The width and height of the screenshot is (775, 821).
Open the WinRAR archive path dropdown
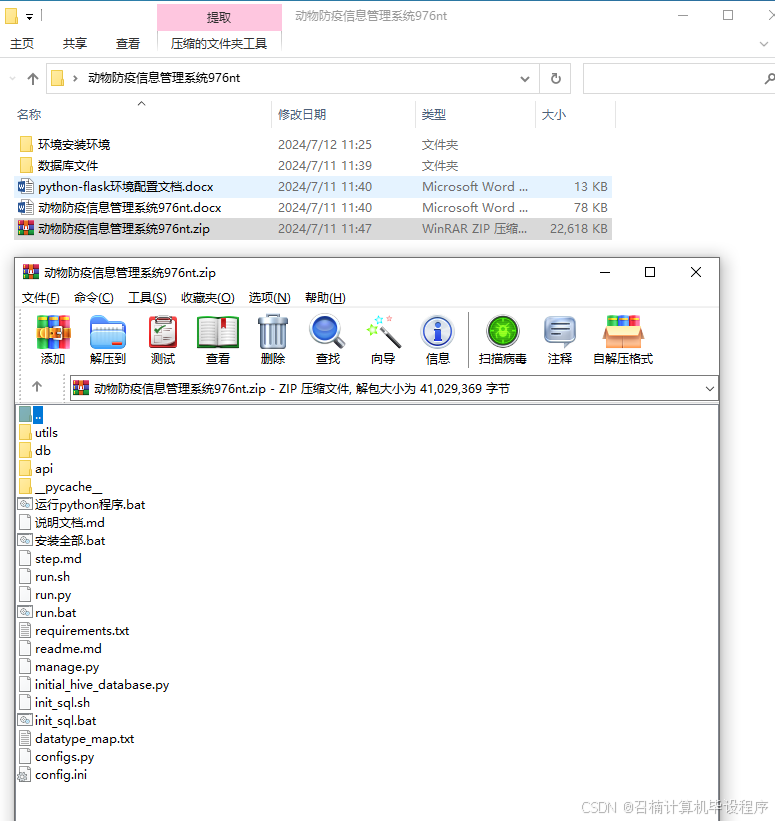(710, 389)
